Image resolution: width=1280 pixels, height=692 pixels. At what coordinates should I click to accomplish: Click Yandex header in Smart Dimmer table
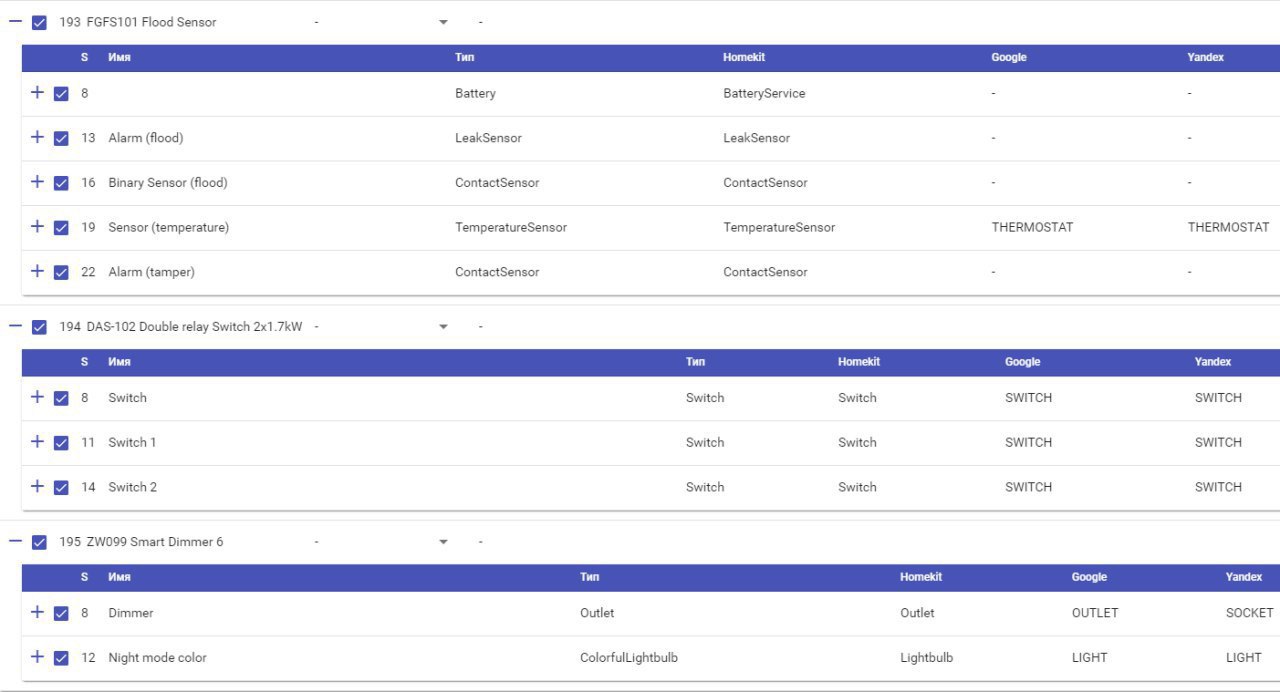click(1244, 577)
